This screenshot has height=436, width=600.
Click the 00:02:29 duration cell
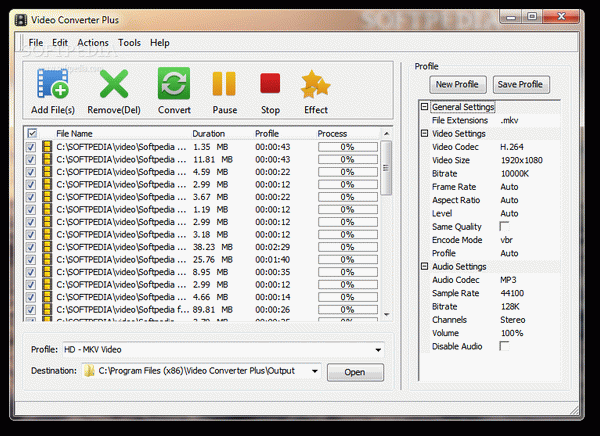[272, 247]
